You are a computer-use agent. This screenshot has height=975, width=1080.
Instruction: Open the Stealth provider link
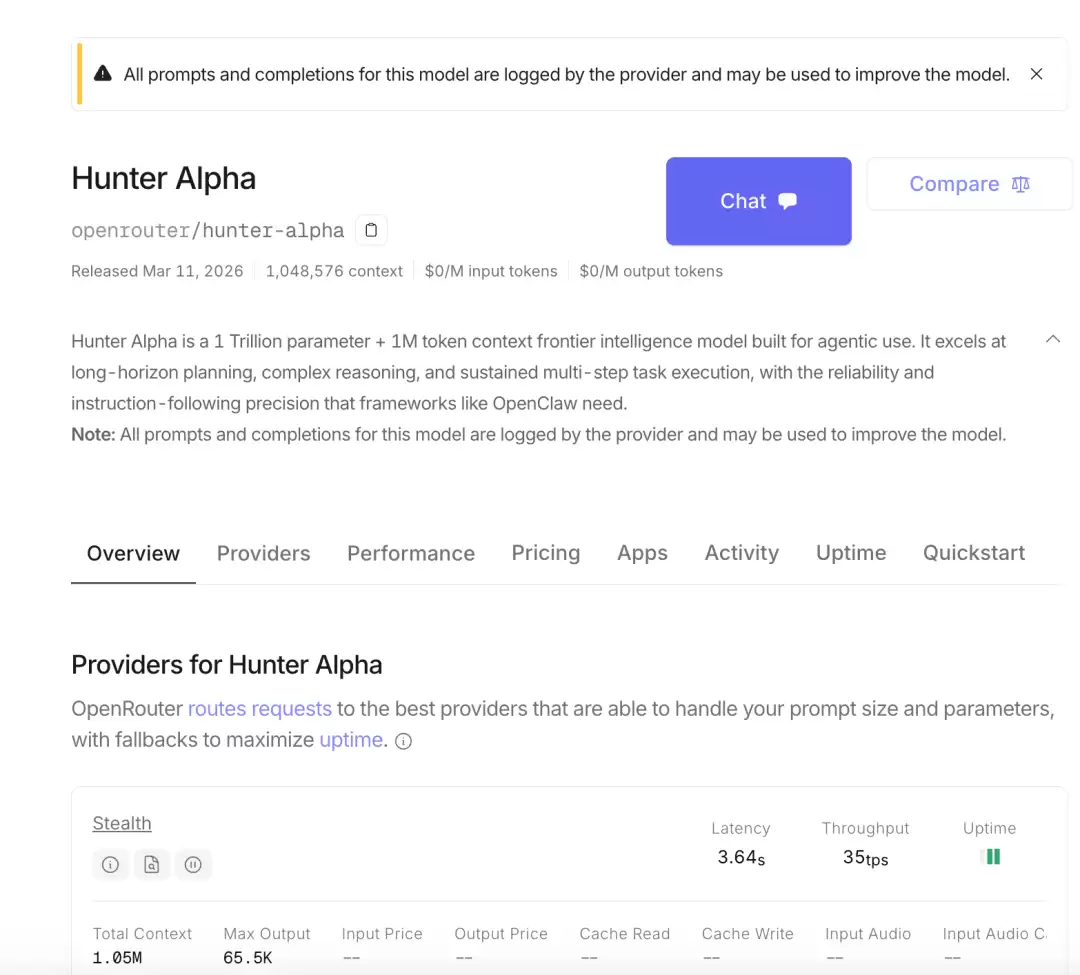click(x=122, y=823)
